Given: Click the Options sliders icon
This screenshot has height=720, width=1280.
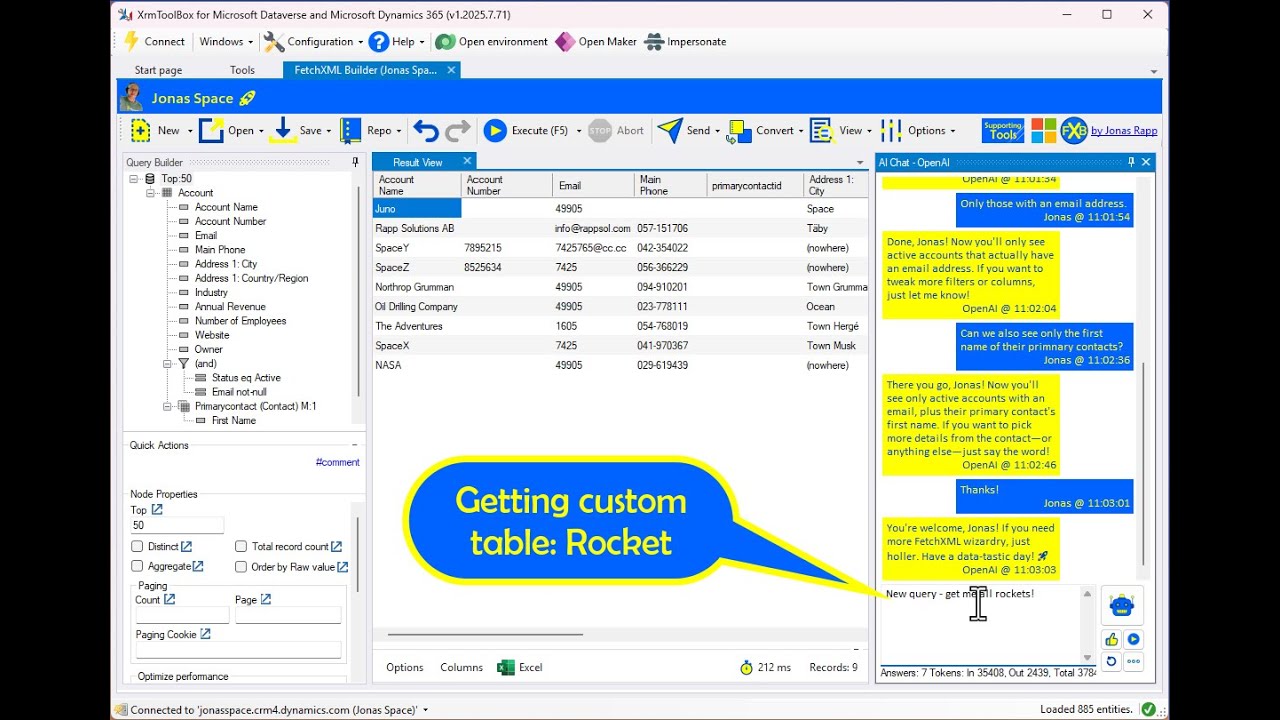Looking at the screenshot, I should (891, 130).
